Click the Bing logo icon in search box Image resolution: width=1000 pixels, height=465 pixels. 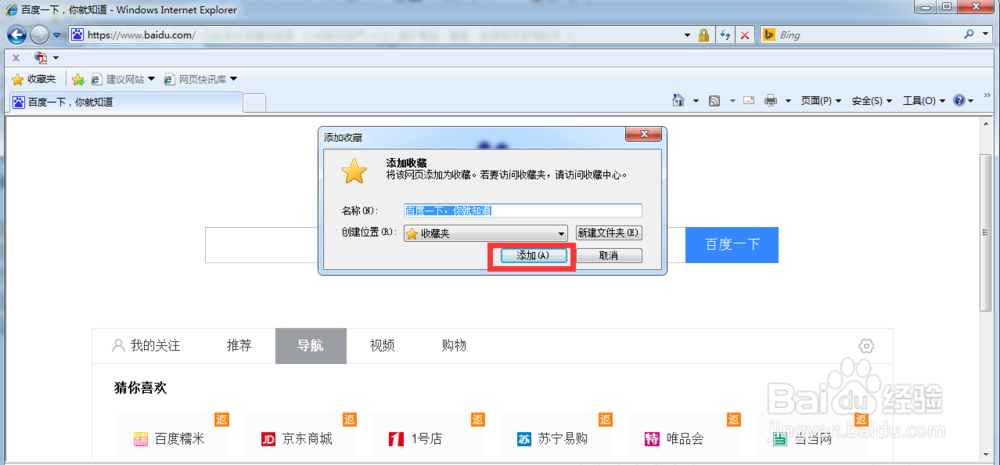point(769,35)
